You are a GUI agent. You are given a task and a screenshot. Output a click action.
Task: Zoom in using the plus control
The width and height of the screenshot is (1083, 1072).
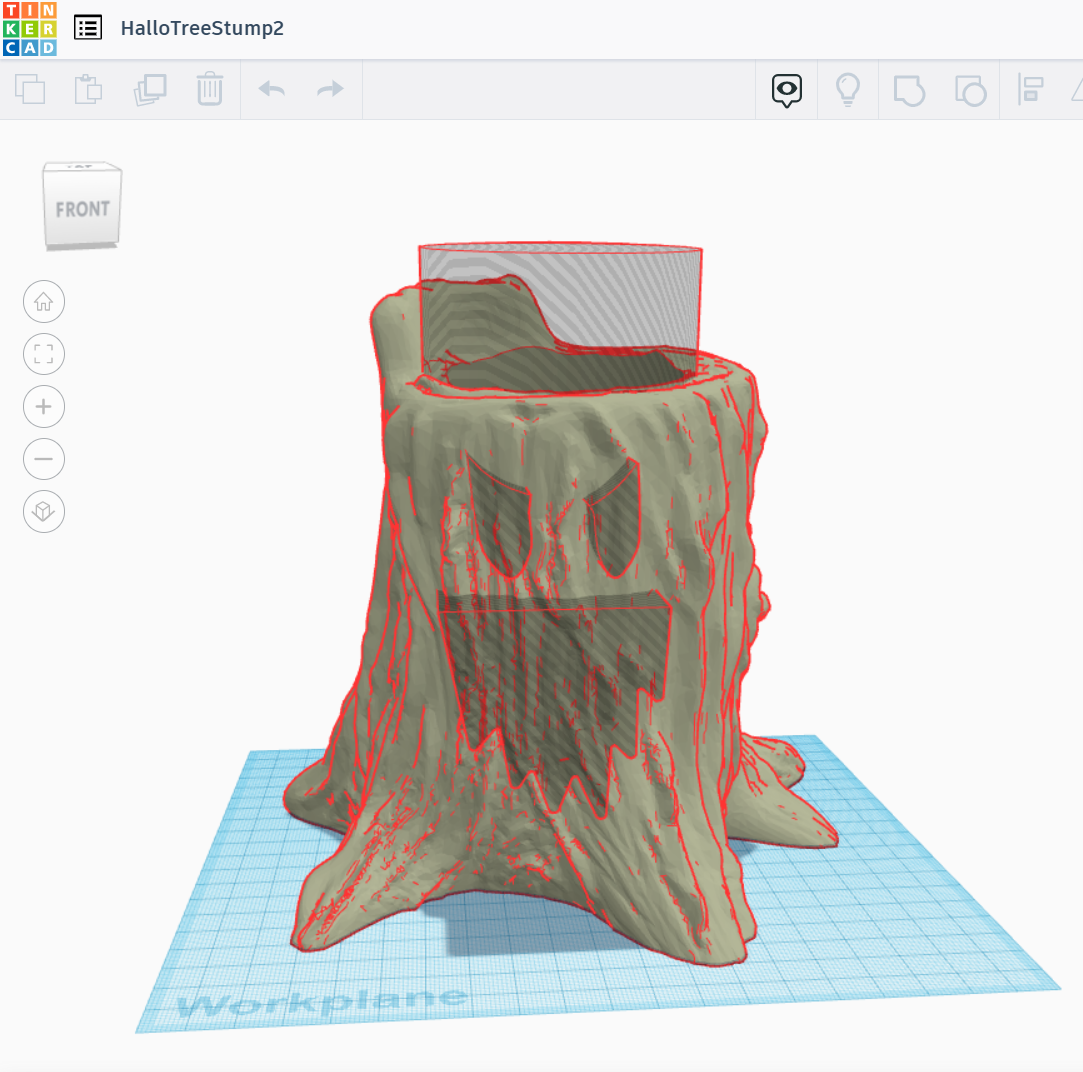44,406
